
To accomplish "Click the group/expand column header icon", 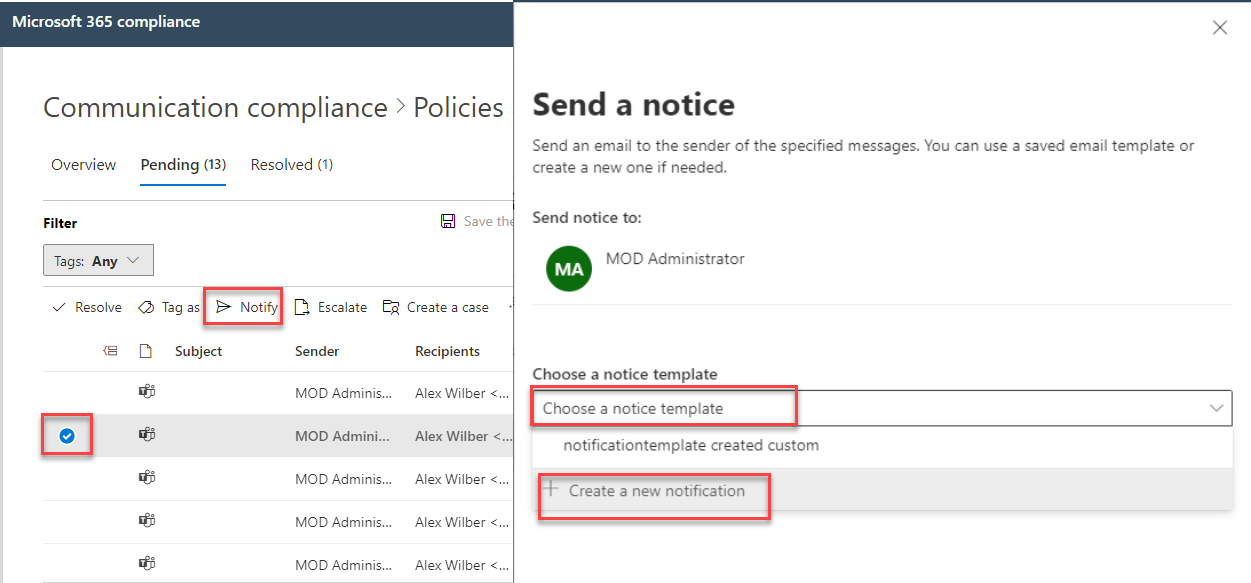I will (110, 351).
